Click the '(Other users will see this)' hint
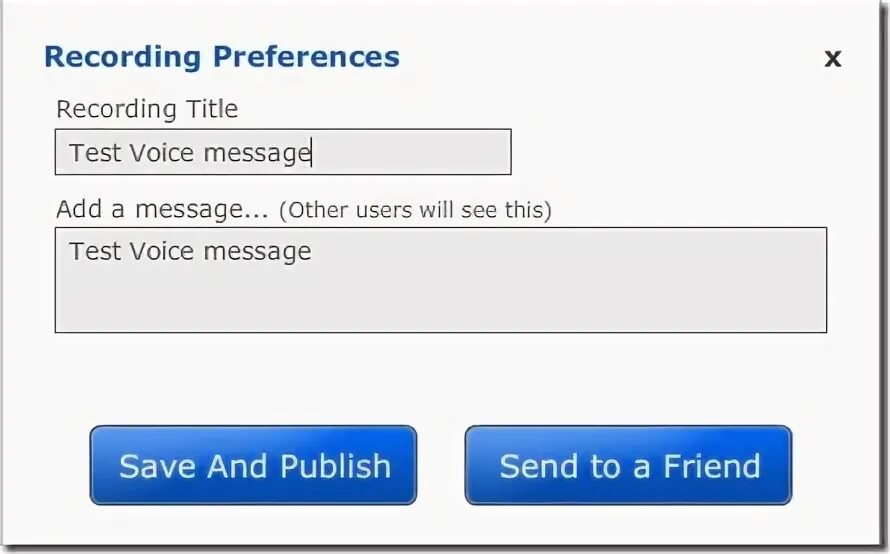Image resolution: width=890 pixels, height=554 pixels. point(415,210)
